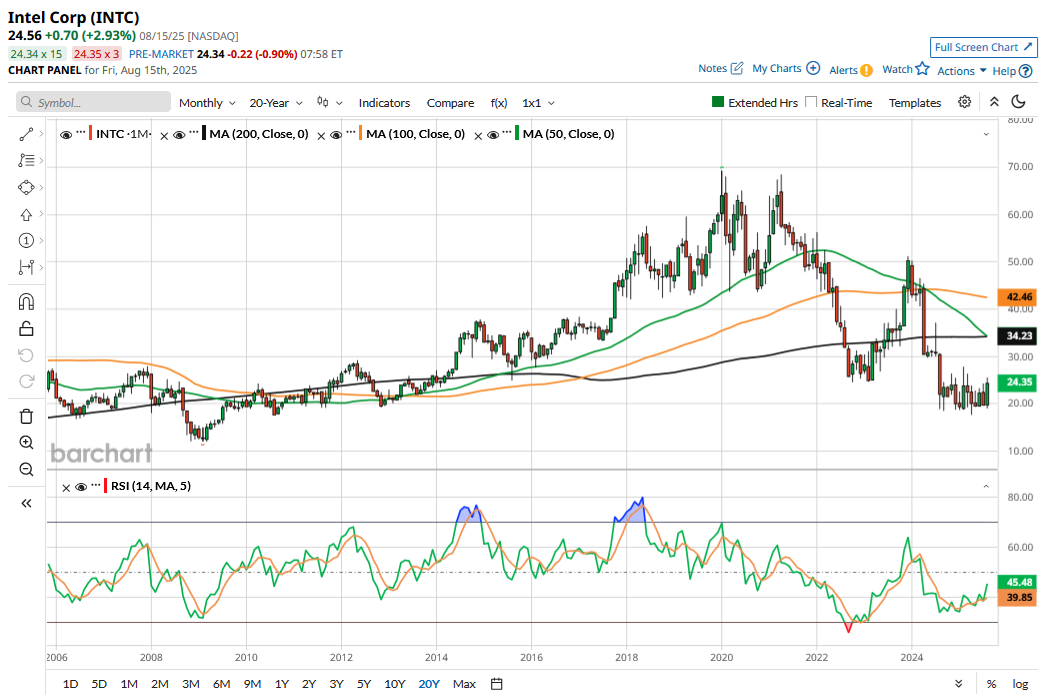This screenshot has height=699, width=1050.
Task: Open the f(x) expressions button
Action: point(498,102)
